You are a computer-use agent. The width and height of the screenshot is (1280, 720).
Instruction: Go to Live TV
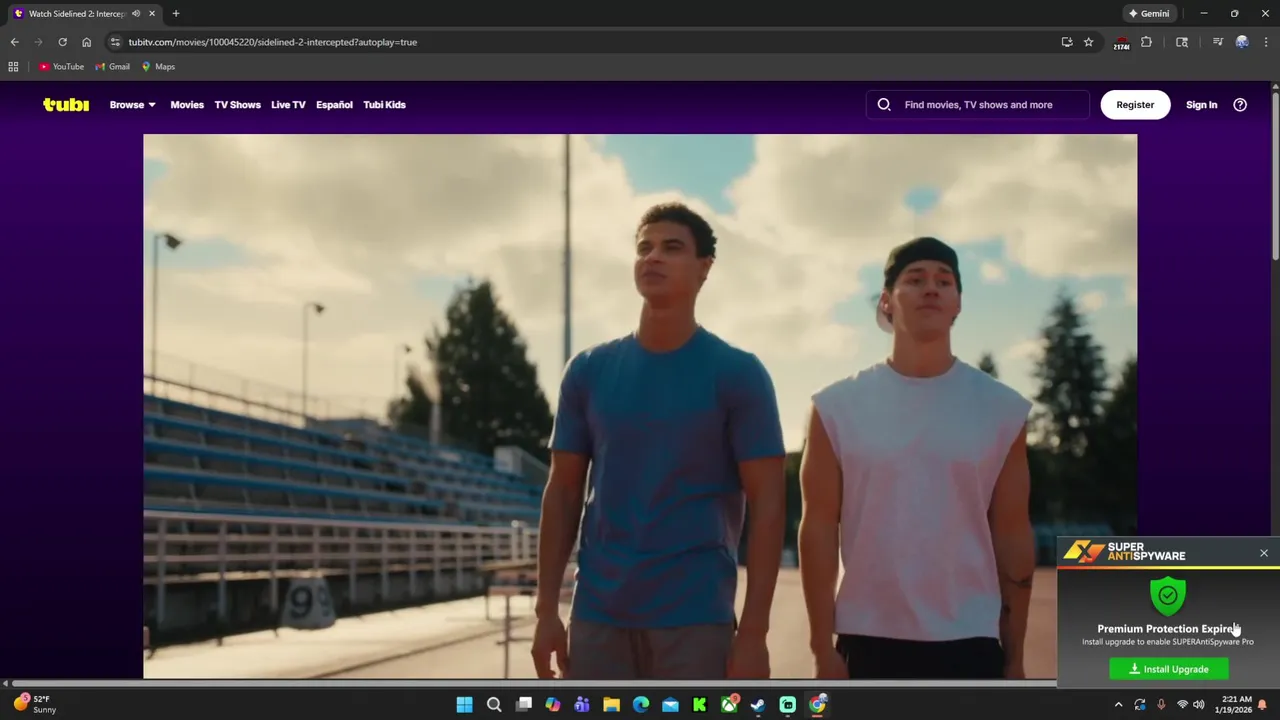(288, 104)
